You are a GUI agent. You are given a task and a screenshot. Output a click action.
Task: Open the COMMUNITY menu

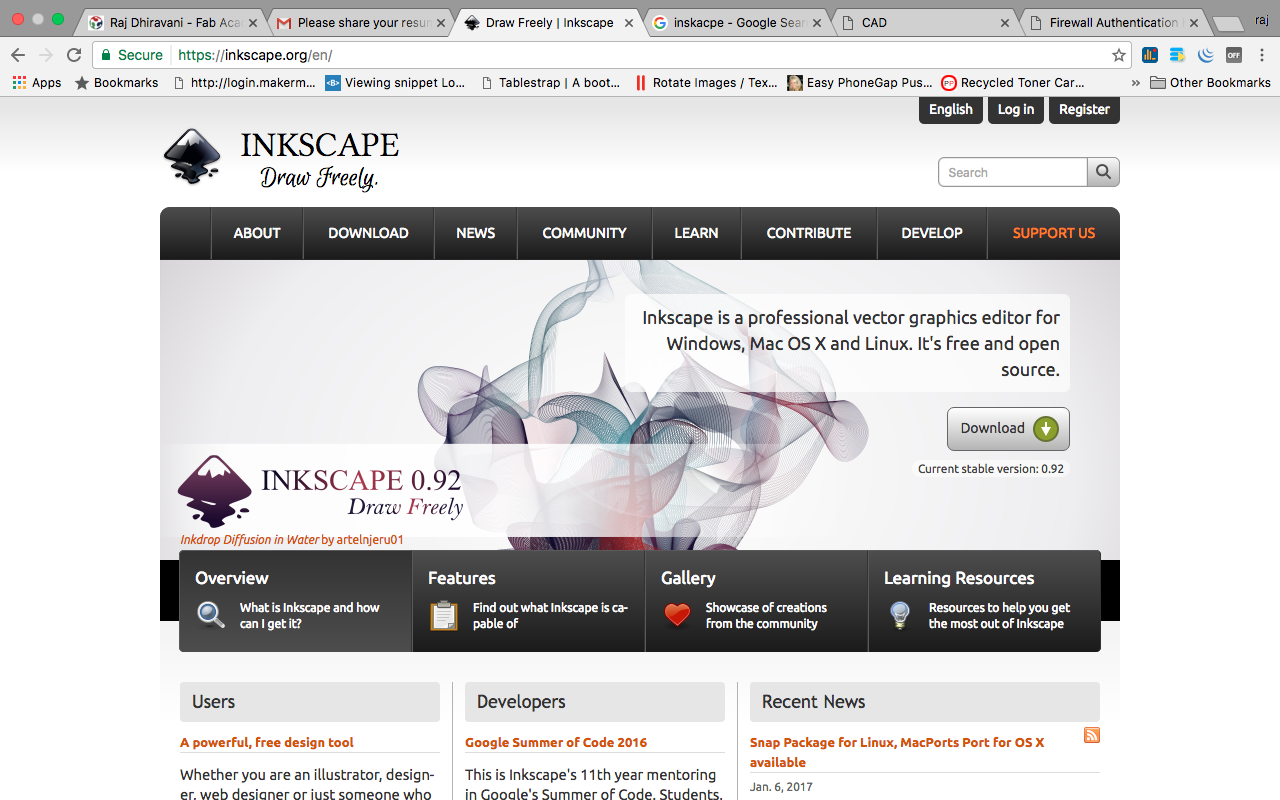(x=584, y=233)
